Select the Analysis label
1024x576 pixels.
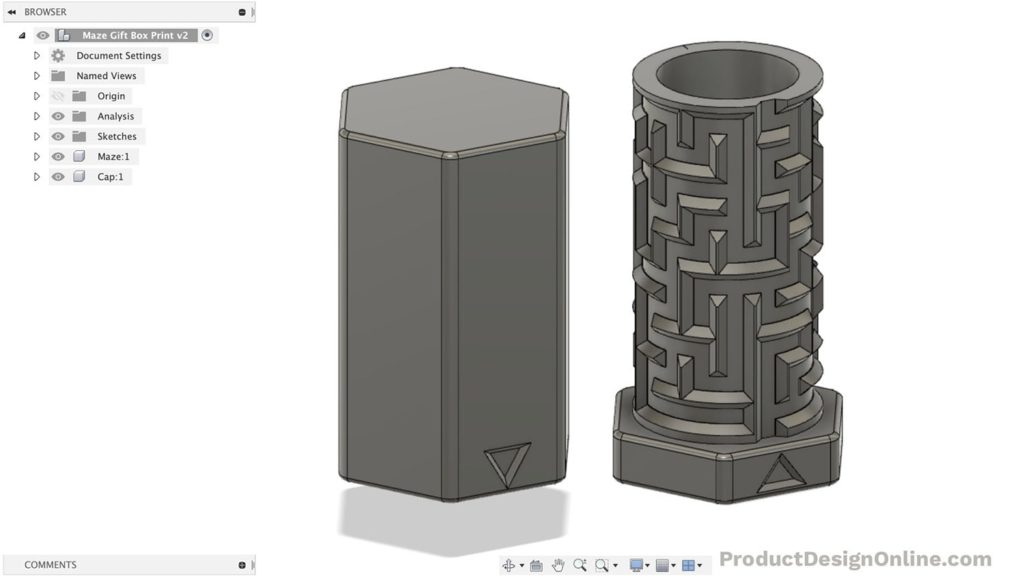pyautogui.click(x=116, y=116)
